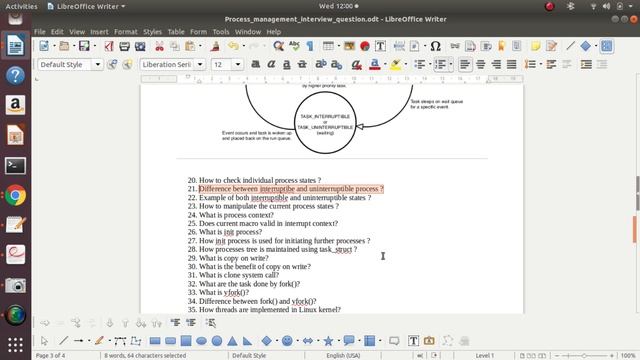Toggle Italic formatting
Screen dimensions: 640x360
point(271,64)
